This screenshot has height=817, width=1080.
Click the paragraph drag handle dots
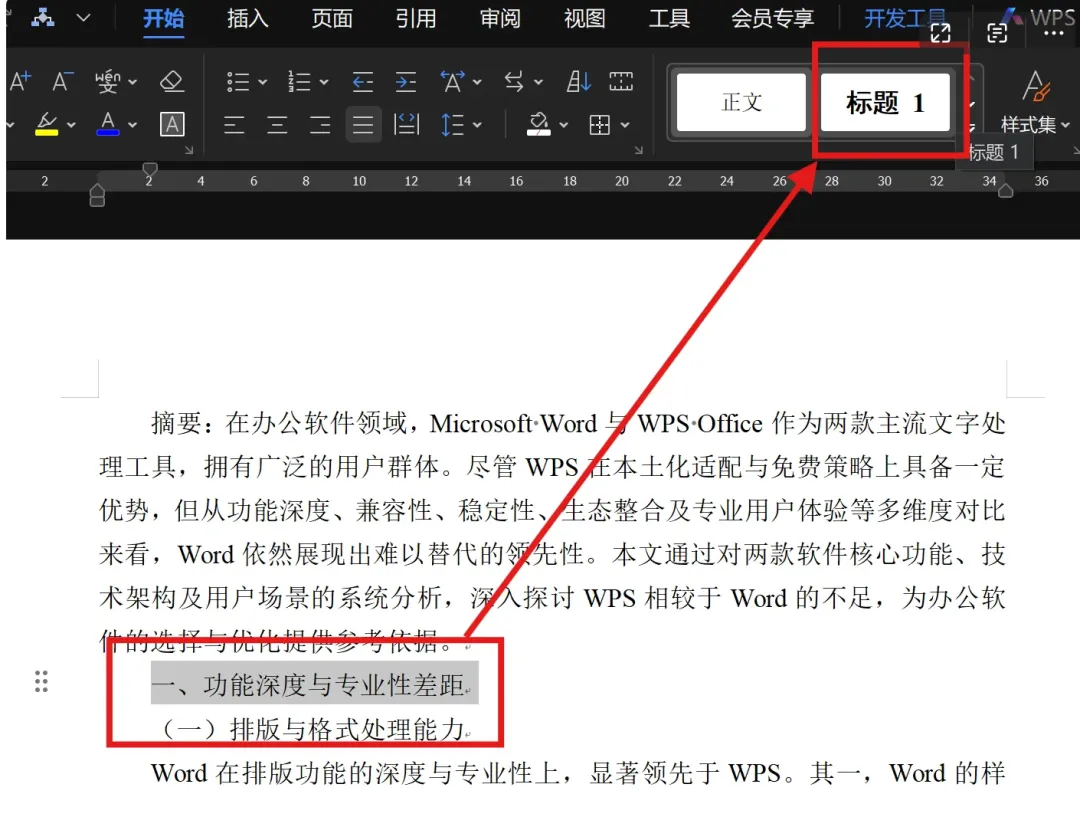point(41,681)
